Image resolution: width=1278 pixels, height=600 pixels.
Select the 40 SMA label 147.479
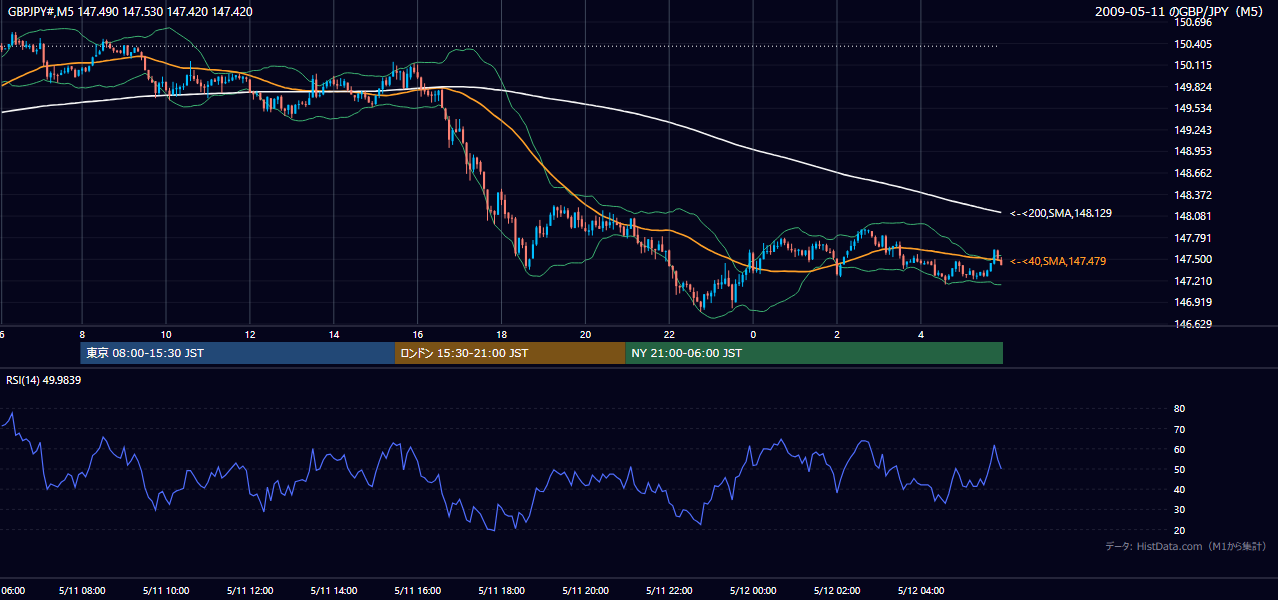[x=1058, y=261]
